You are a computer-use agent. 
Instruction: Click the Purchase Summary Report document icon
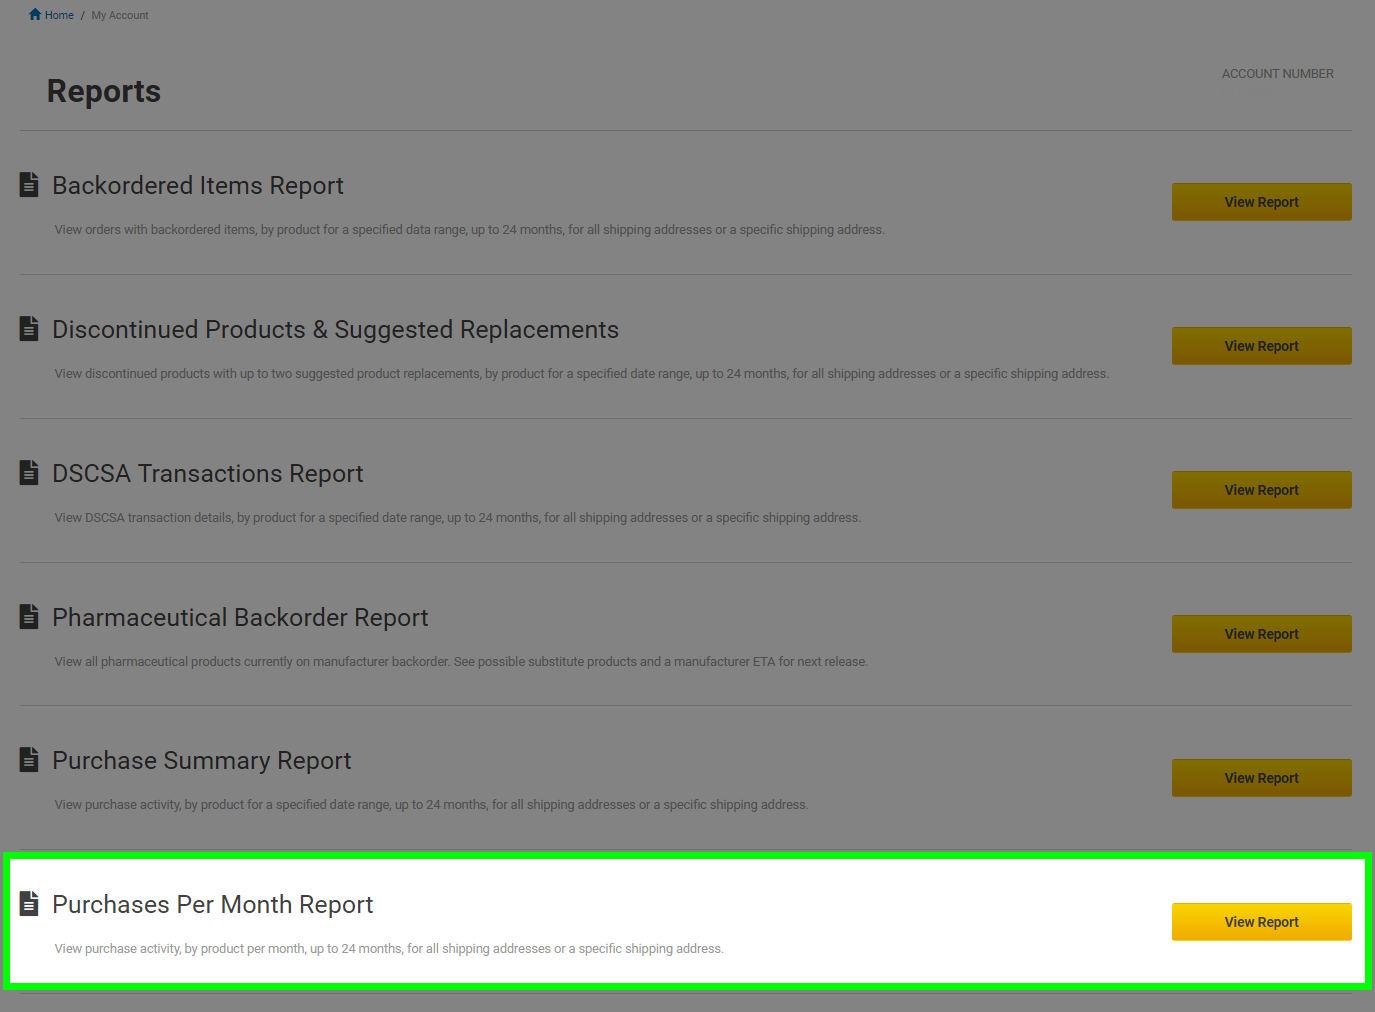point(29,760)
